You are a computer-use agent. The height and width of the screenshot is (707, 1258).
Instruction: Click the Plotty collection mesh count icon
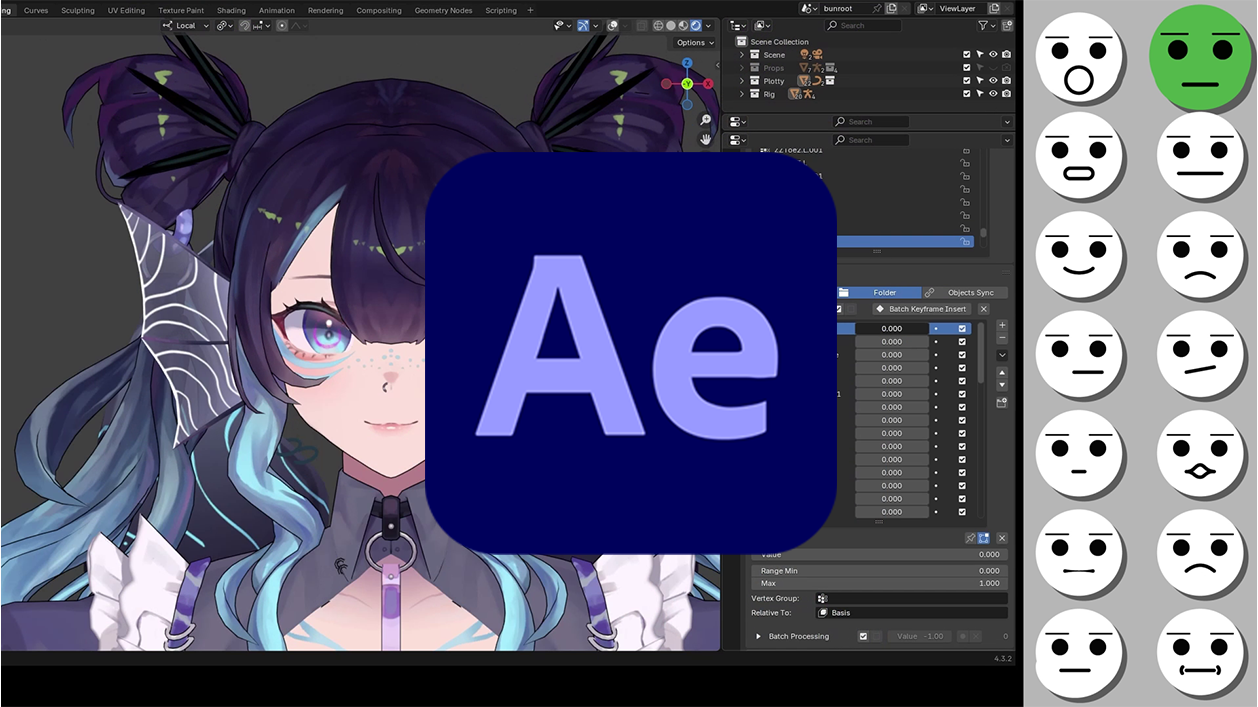tap(803, 81)
